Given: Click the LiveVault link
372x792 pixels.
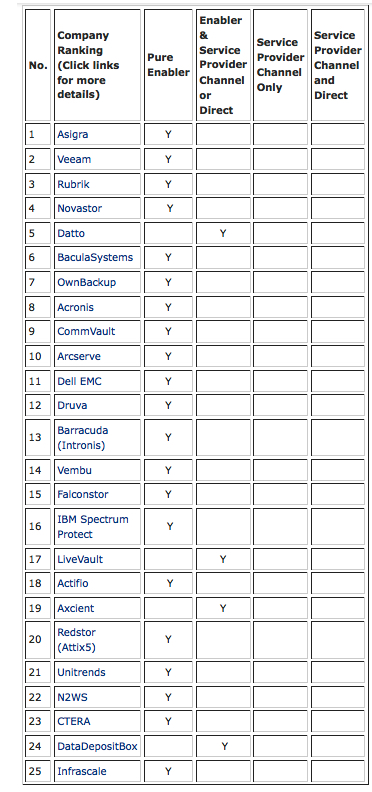Looking at the screenshot, I should (80, 559).
